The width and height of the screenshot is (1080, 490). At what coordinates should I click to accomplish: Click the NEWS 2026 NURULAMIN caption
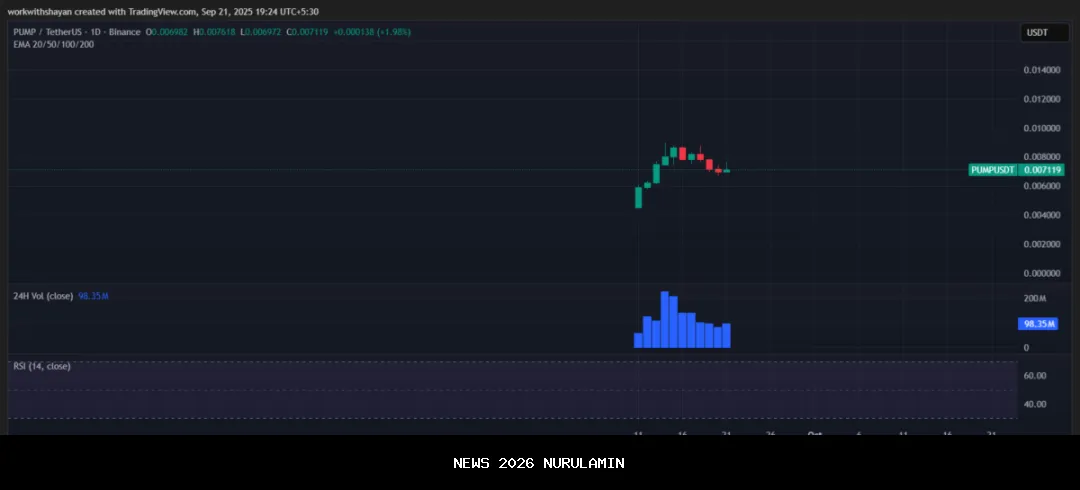coord(539,463)
